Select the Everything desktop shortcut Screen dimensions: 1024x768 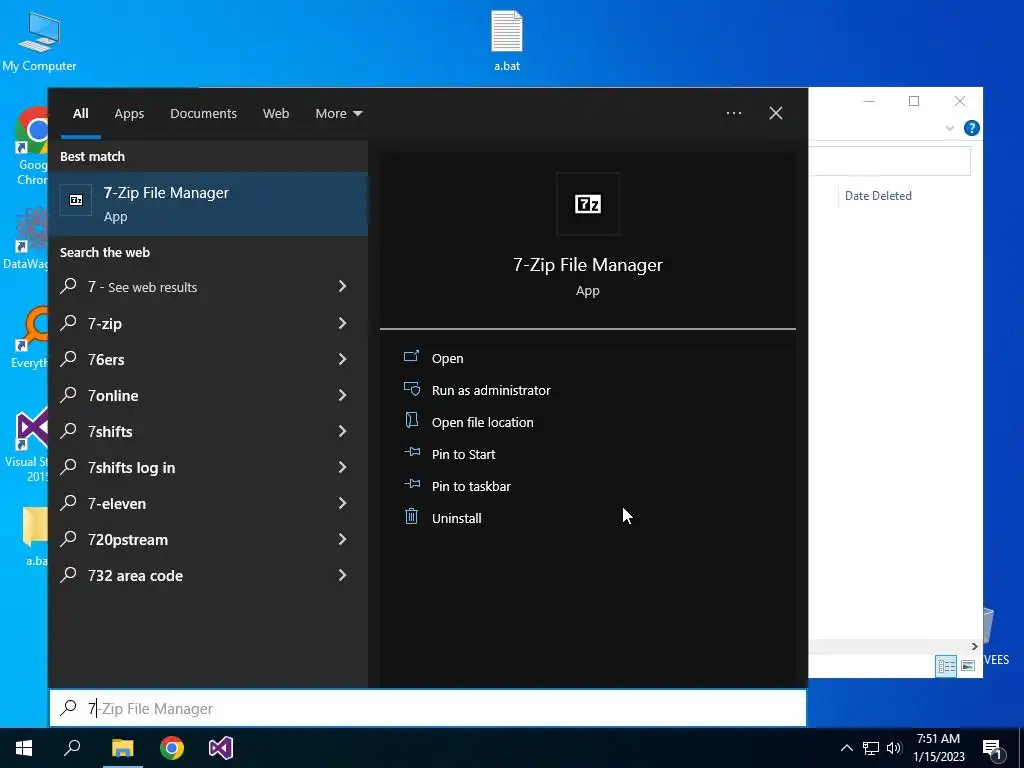(31, 338)
